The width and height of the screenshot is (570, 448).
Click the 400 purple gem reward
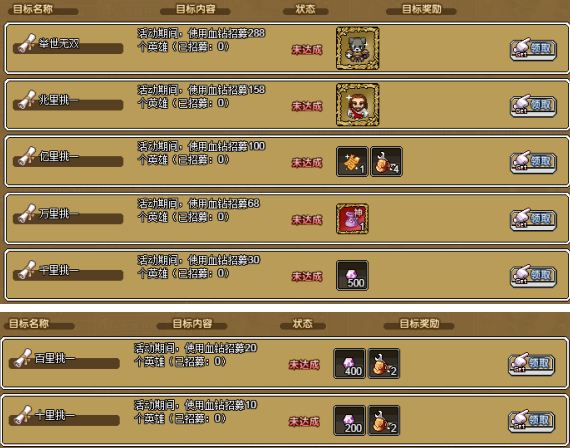[x=349, y=364]
